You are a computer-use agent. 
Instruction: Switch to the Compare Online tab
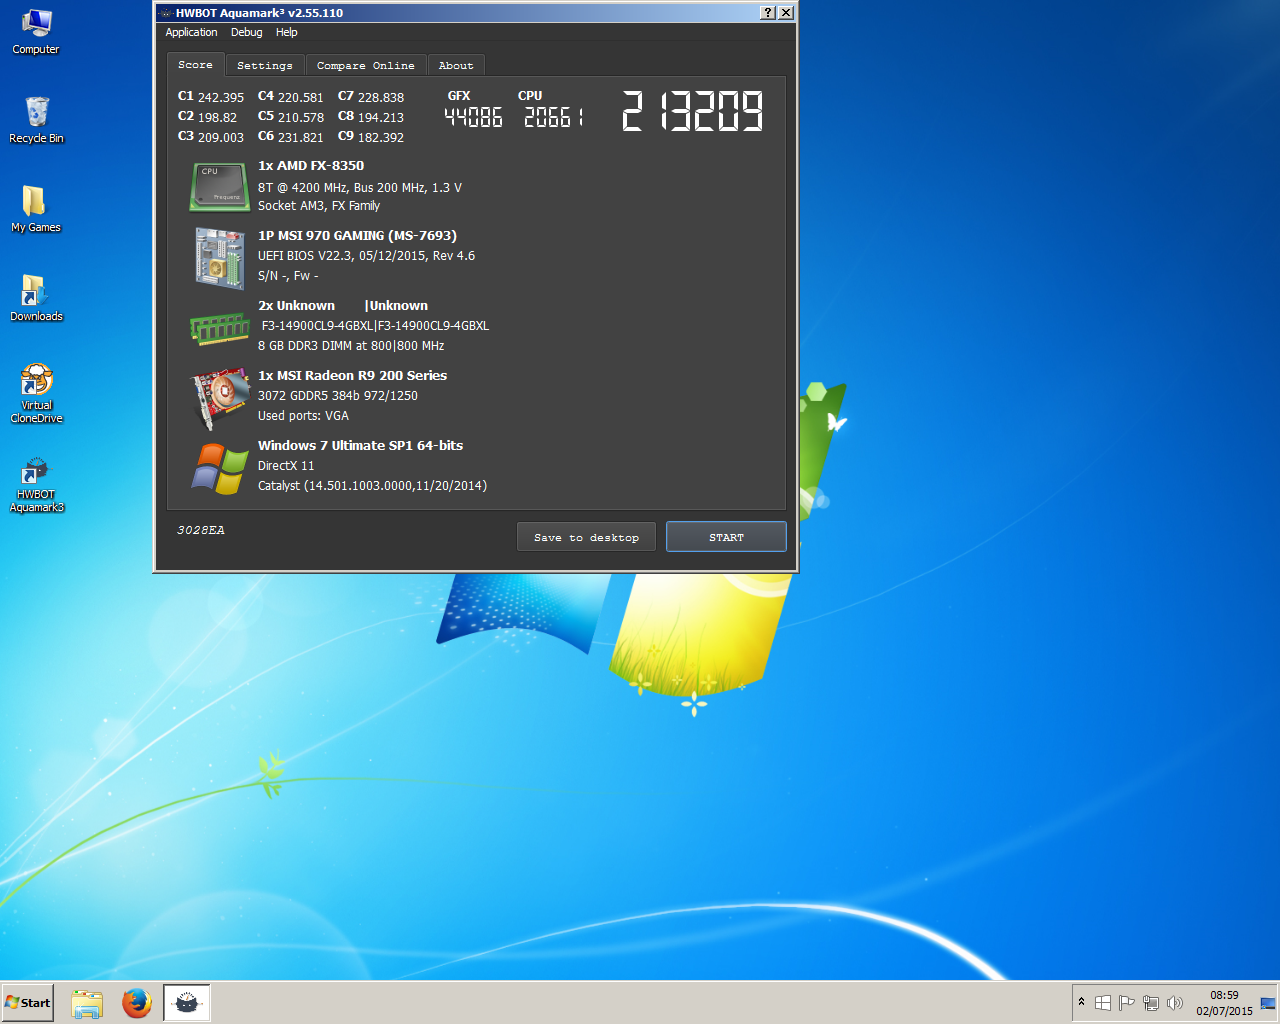365,65
